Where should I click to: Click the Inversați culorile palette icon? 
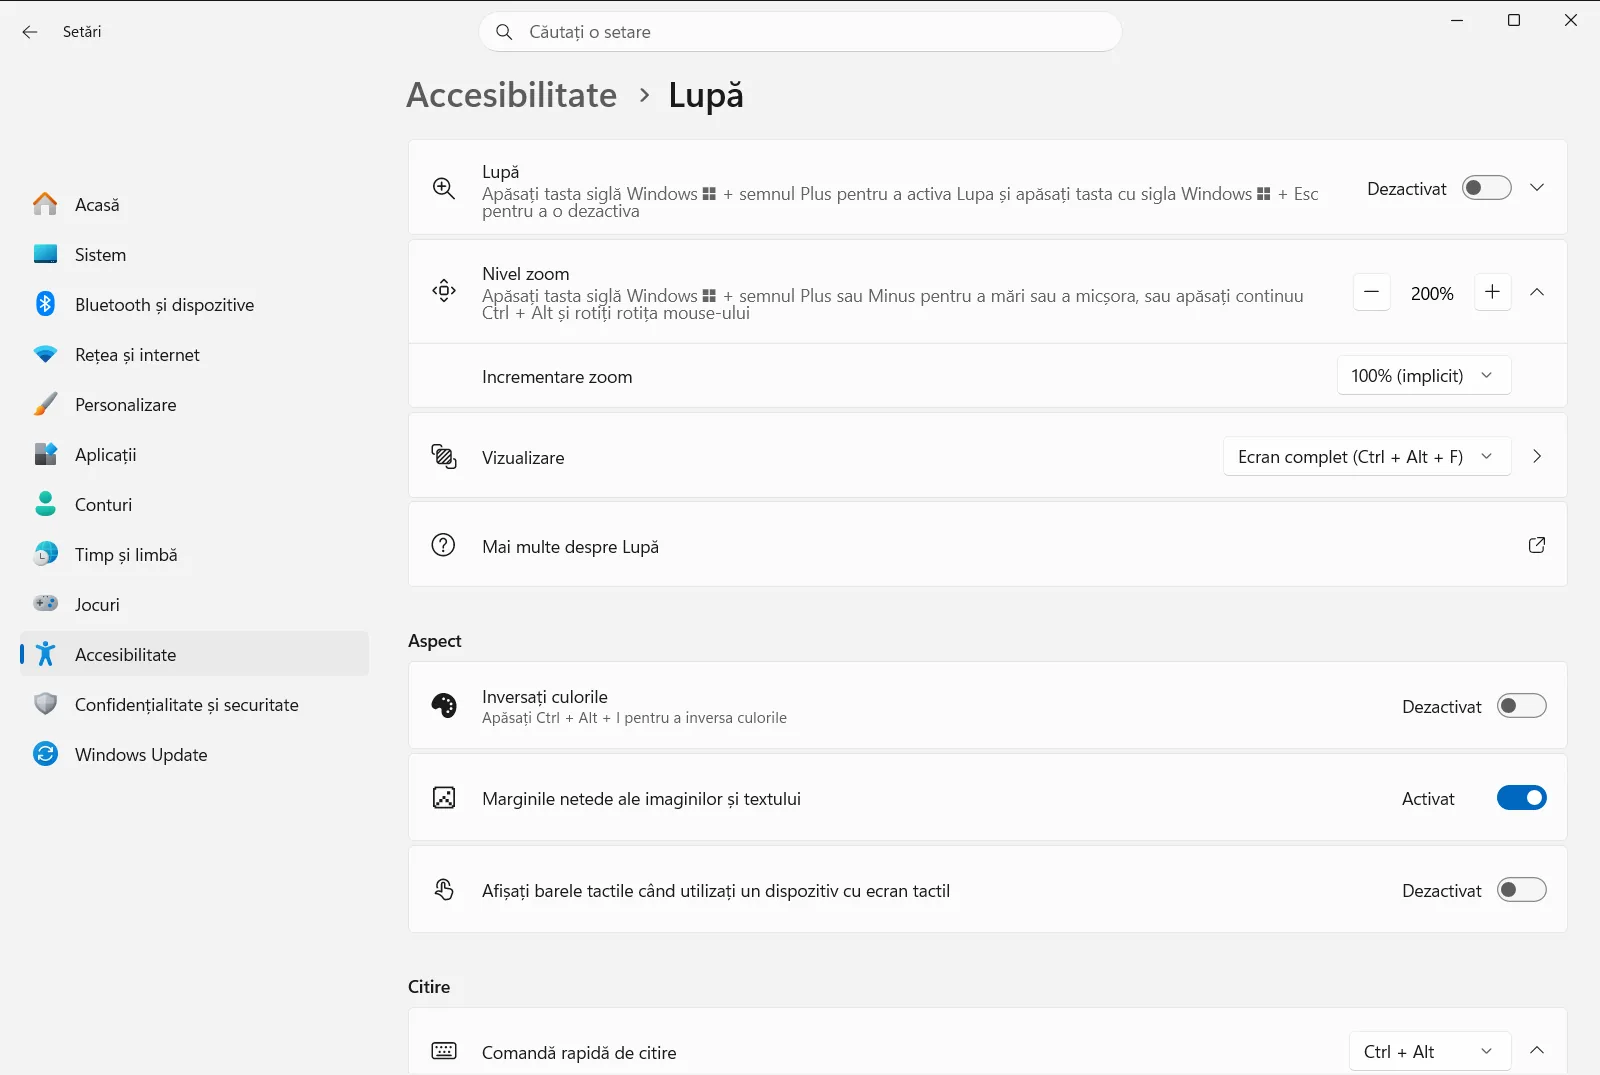point(444,706)
